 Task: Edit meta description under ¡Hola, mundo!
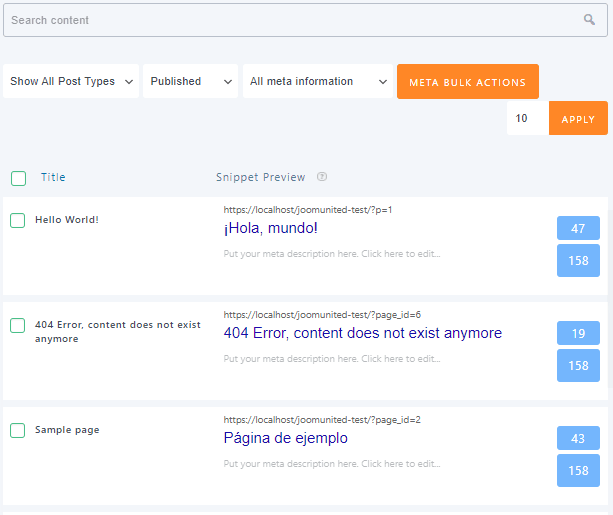332,254
